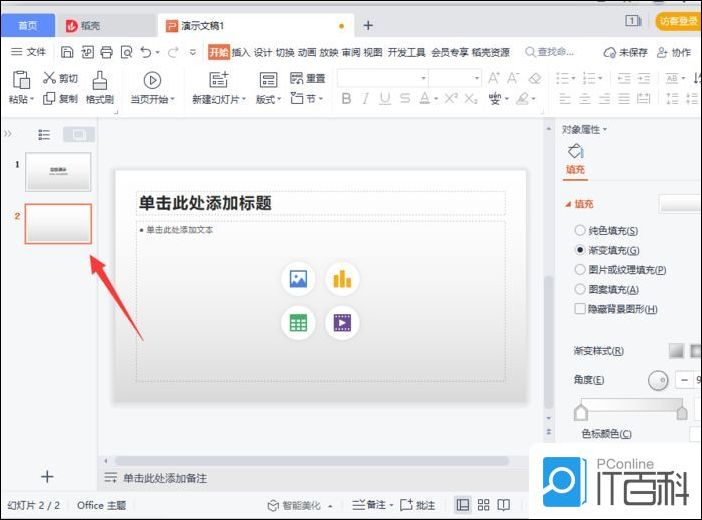This screenshot has width=702, height=520.
Task: Open the 动画 animation tab
Action: coord(307,52)
